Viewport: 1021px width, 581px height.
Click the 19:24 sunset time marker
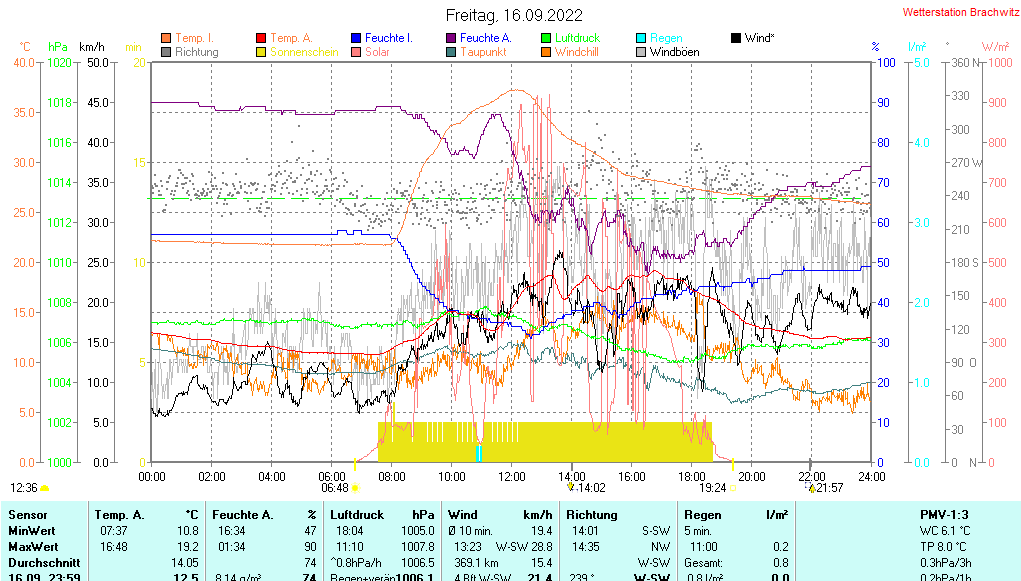coord(712,488)
